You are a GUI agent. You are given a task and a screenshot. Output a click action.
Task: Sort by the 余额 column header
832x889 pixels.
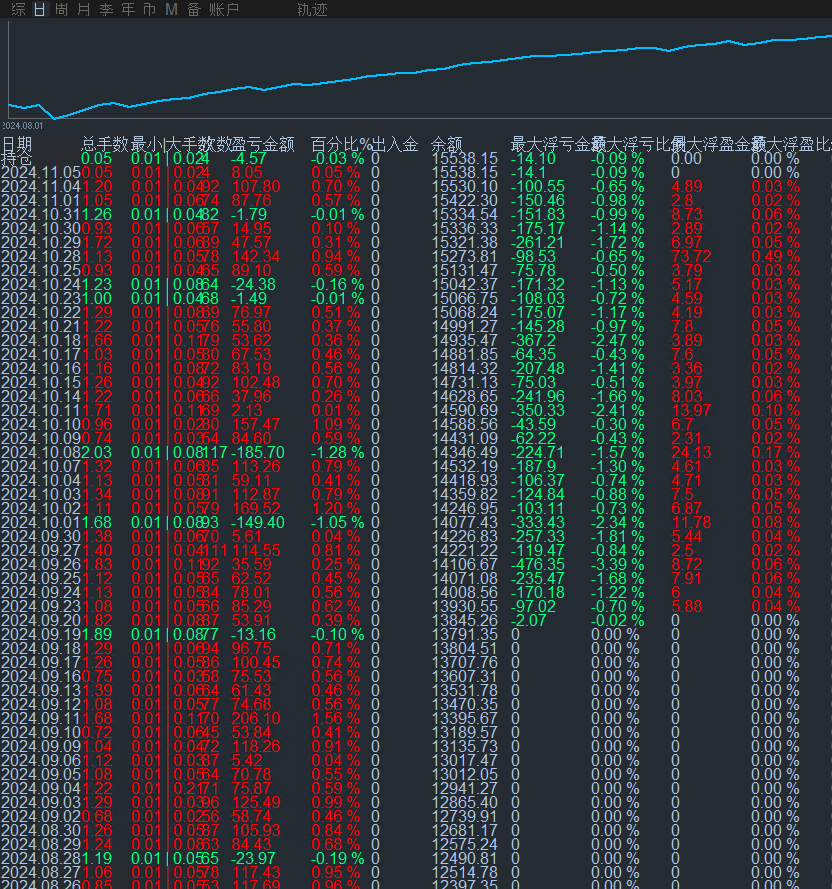pos(446,143)
